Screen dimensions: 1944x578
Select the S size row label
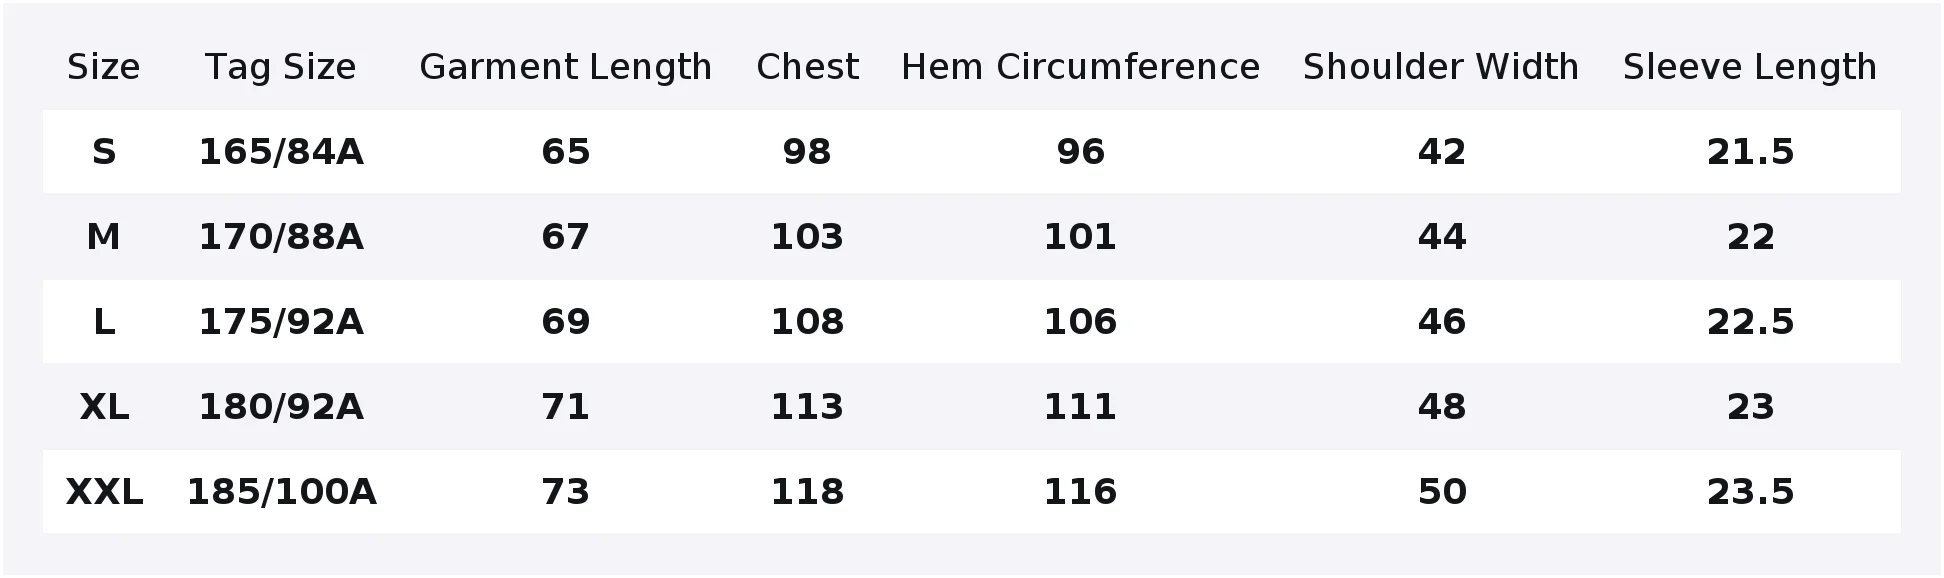tap(104, 152)
